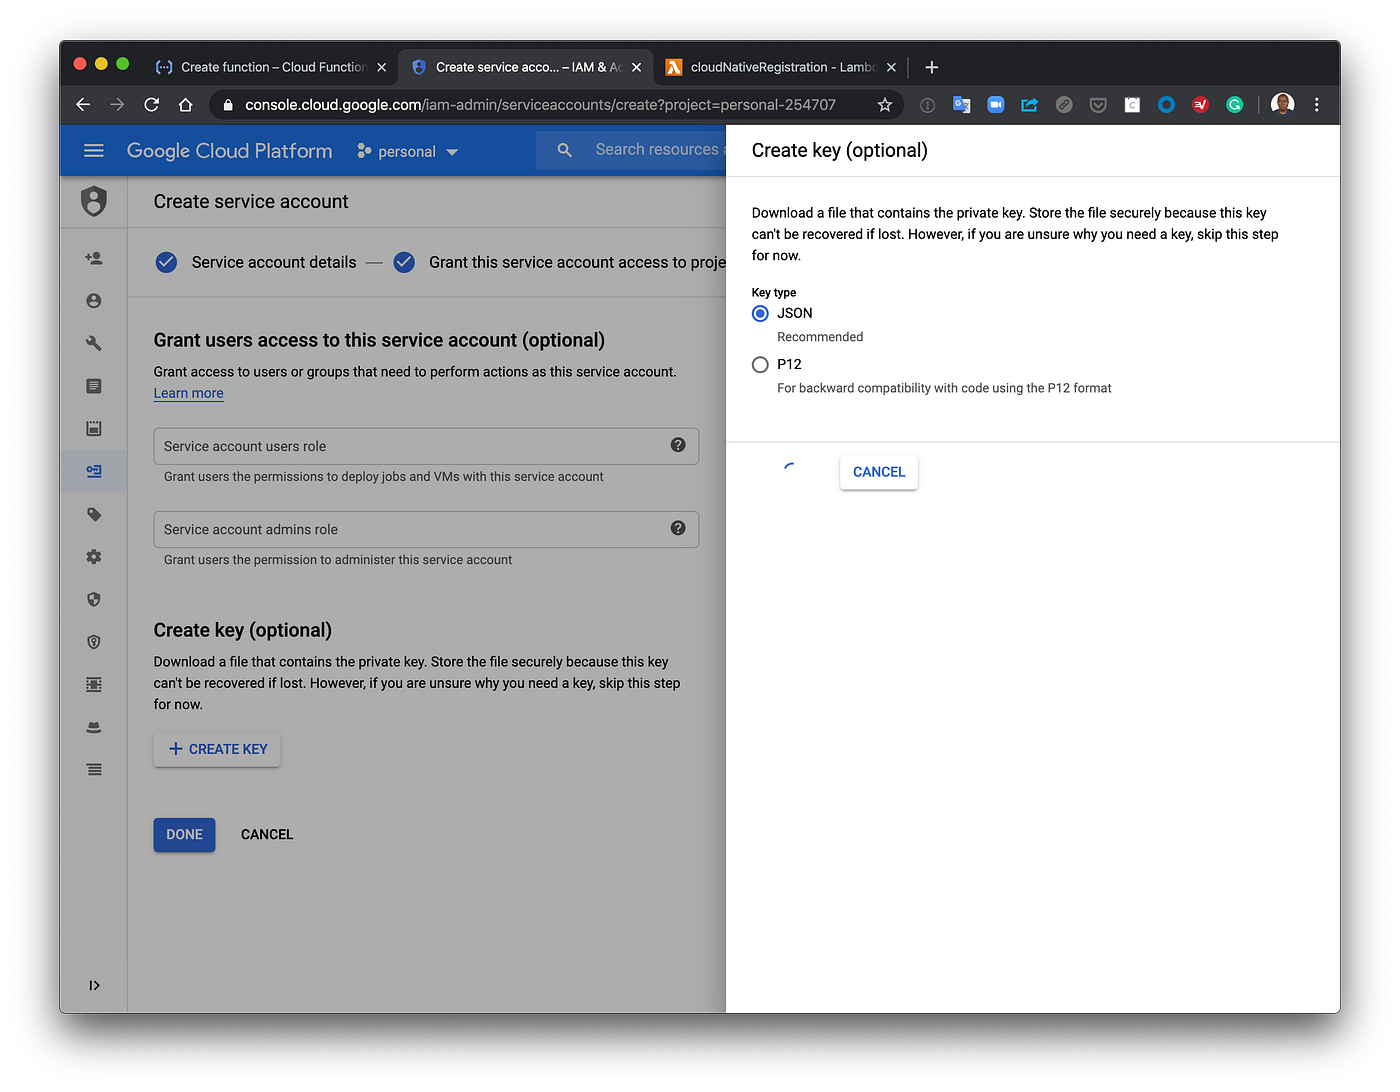The height and width of the screenshot is (1092, 1400).
Task: Check the Service account details step circle
Action: click(166, 262)
